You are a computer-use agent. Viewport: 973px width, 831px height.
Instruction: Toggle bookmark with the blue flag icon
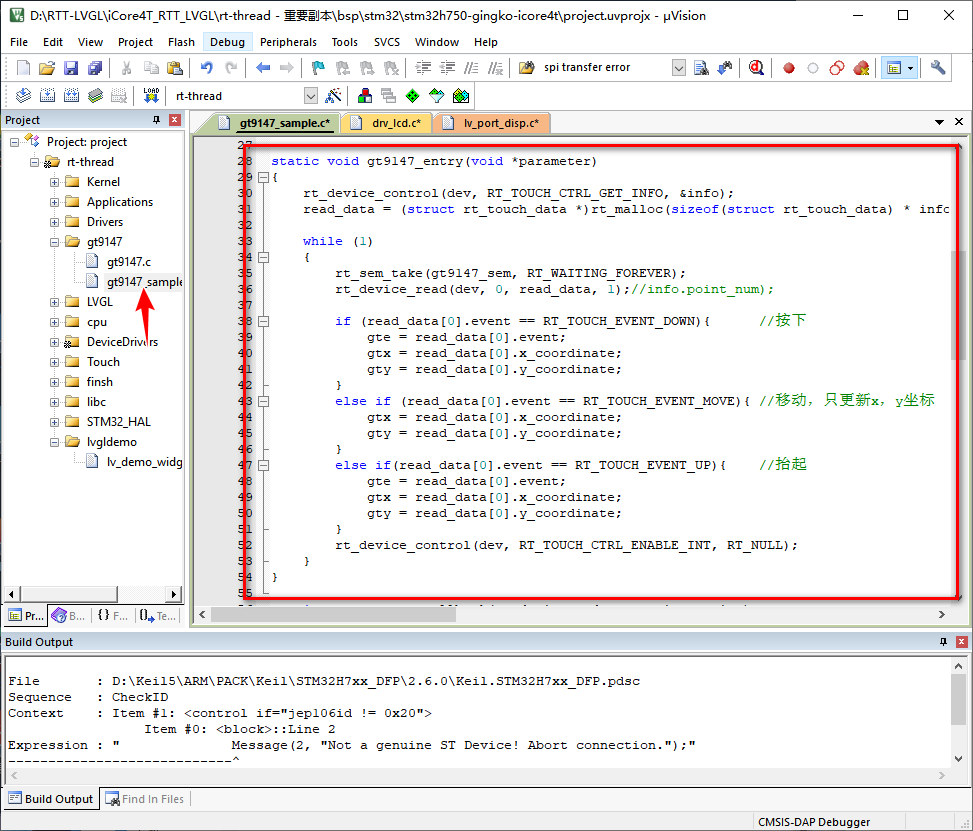pos(318,68)
